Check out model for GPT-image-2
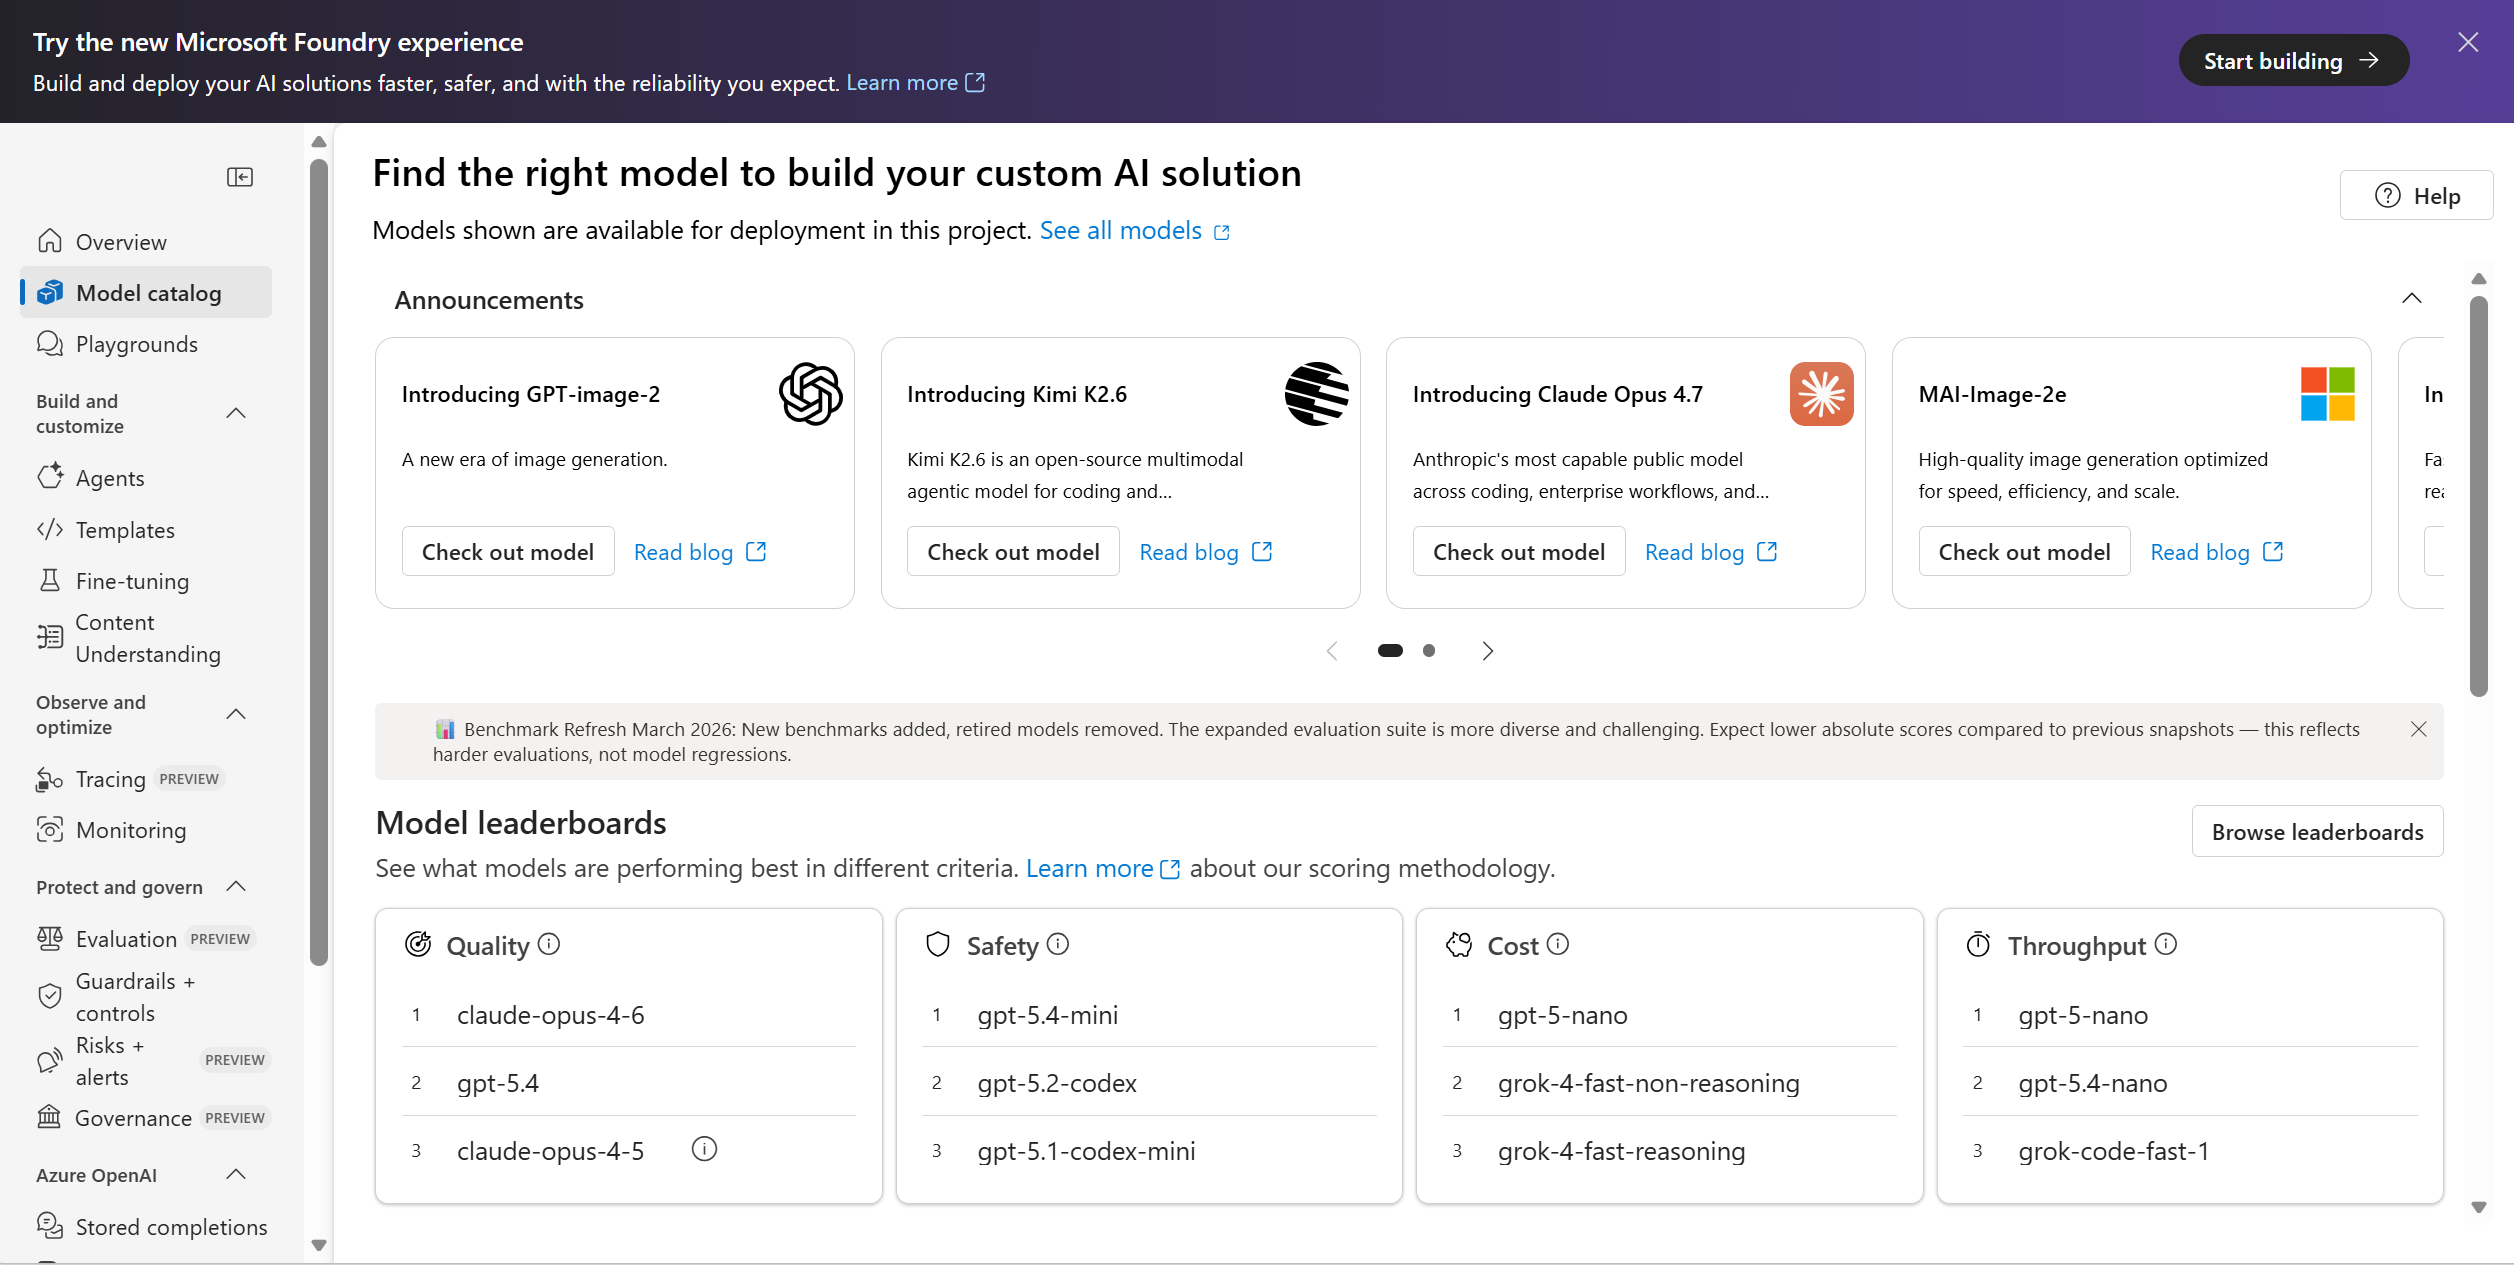 508,552
